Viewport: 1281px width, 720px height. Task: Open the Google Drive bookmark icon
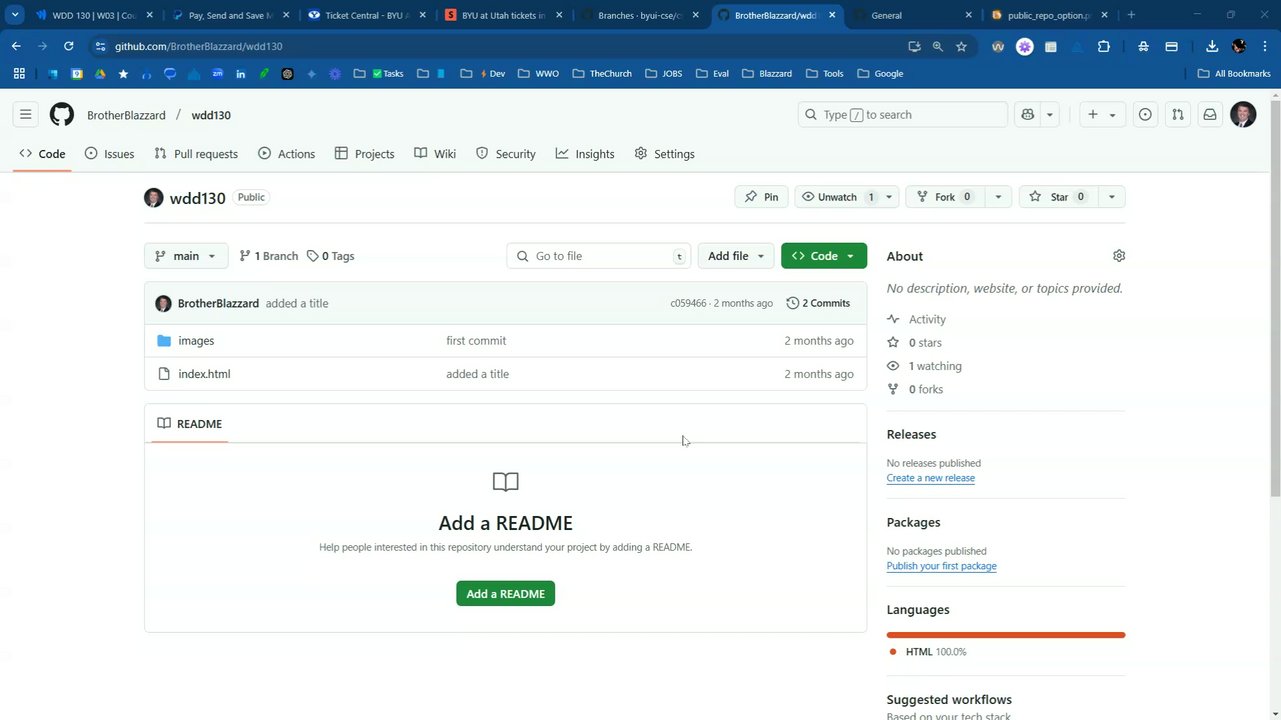click(x=100, y=73)
